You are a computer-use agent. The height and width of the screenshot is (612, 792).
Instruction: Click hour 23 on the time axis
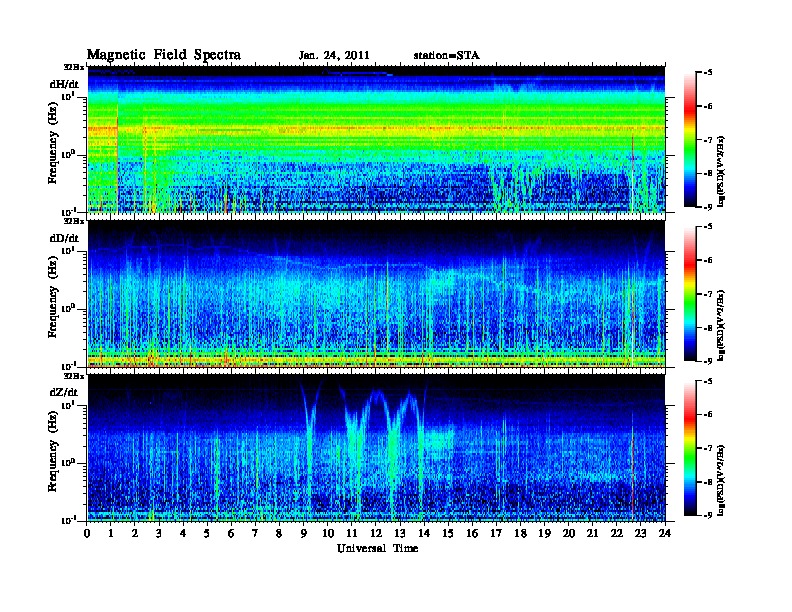(640, 533)
